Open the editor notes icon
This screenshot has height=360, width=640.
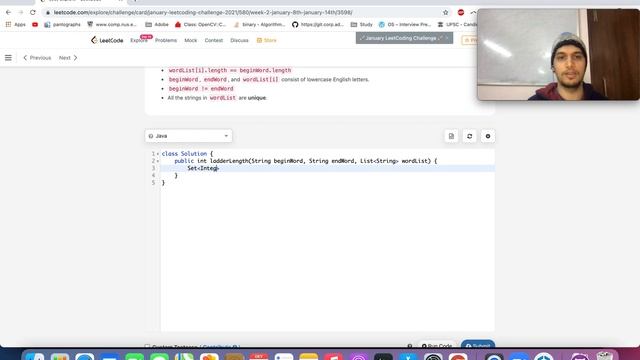451,136
